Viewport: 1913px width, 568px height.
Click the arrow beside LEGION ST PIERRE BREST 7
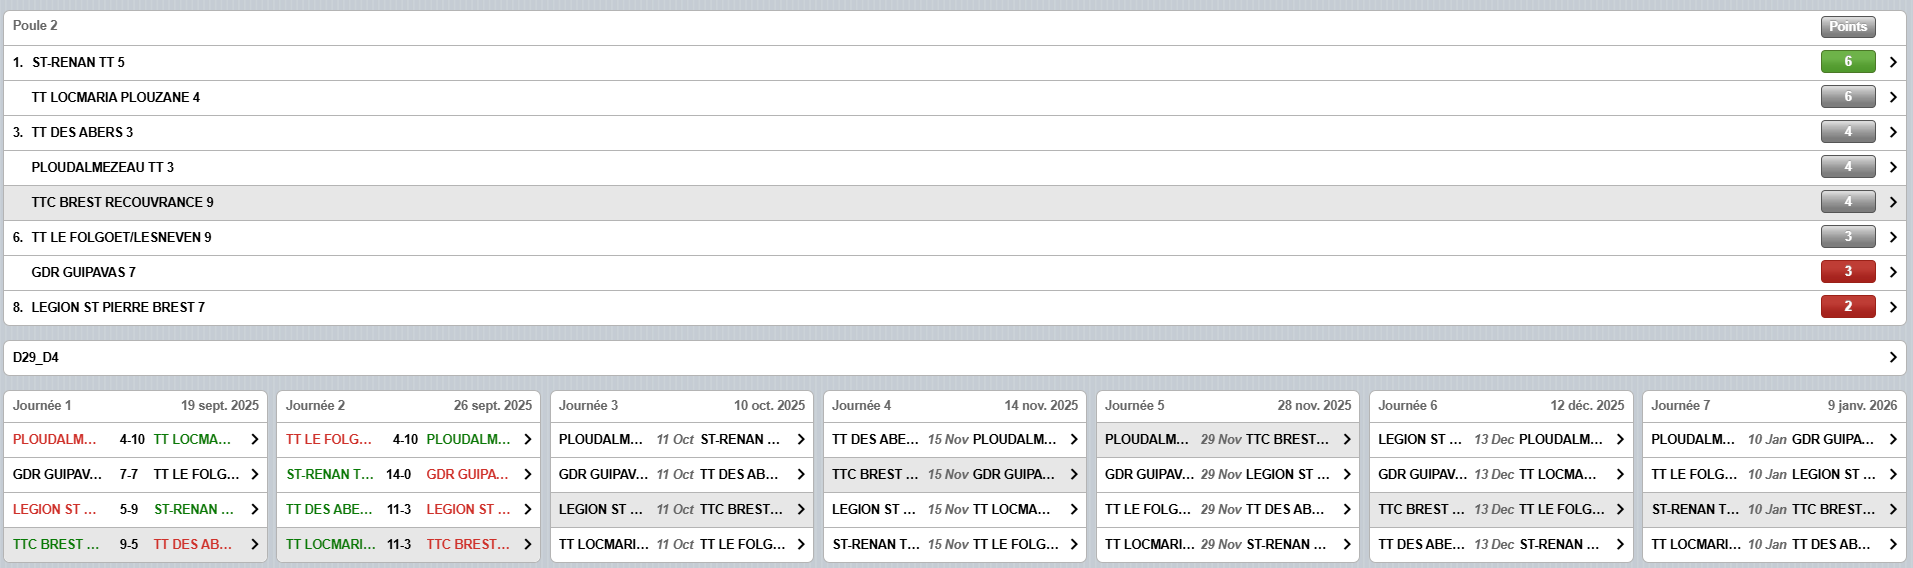click(1893, 307)
